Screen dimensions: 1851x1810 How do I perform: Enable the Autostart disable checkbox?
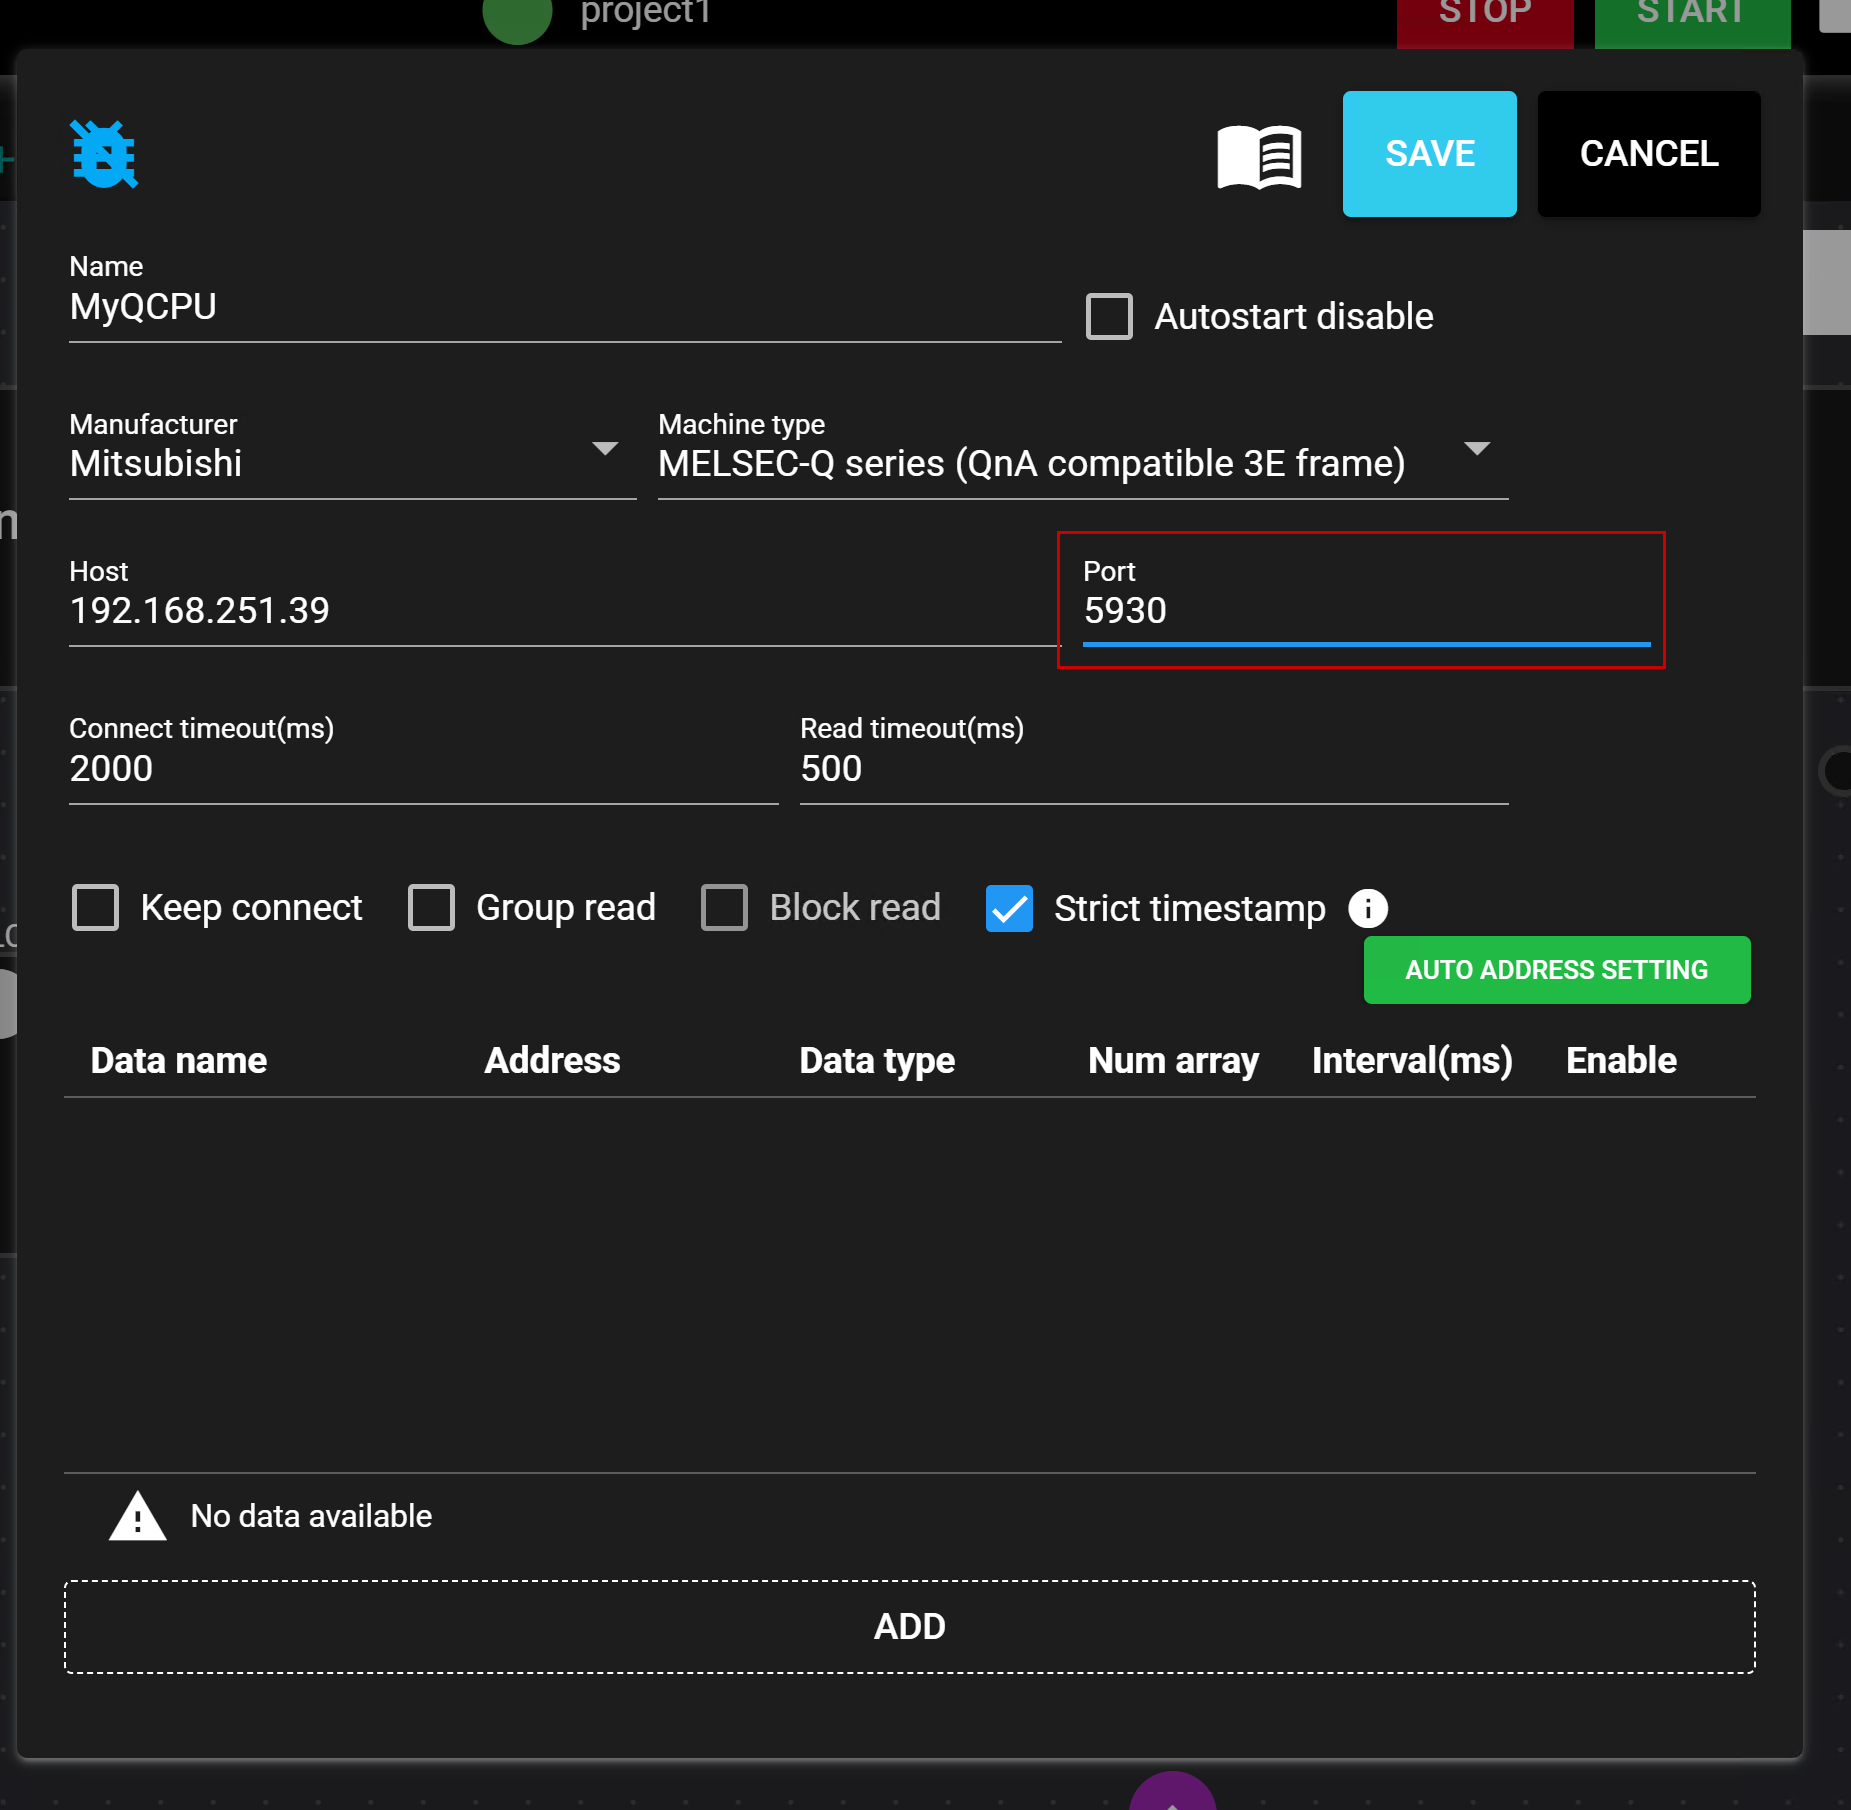tap(1109, 317)
